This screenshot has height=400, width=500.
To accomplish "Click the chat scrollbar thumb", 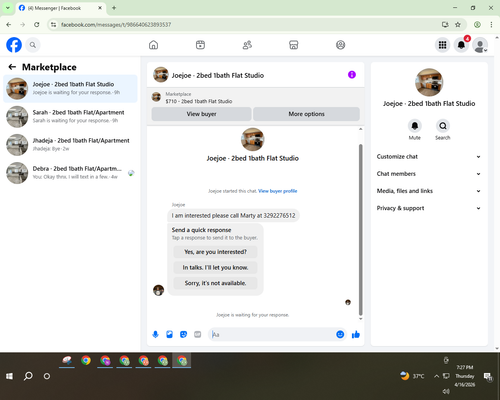I will point(360,229).
